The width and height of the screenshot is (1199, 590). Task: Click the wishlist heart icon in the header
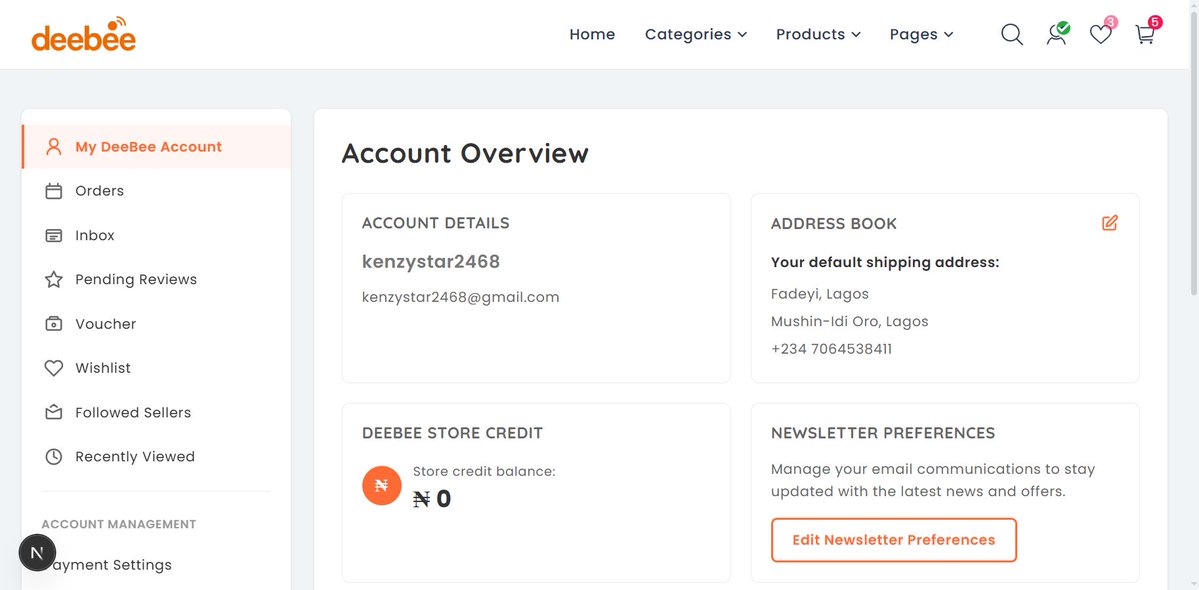click(x=1099, y=34)
